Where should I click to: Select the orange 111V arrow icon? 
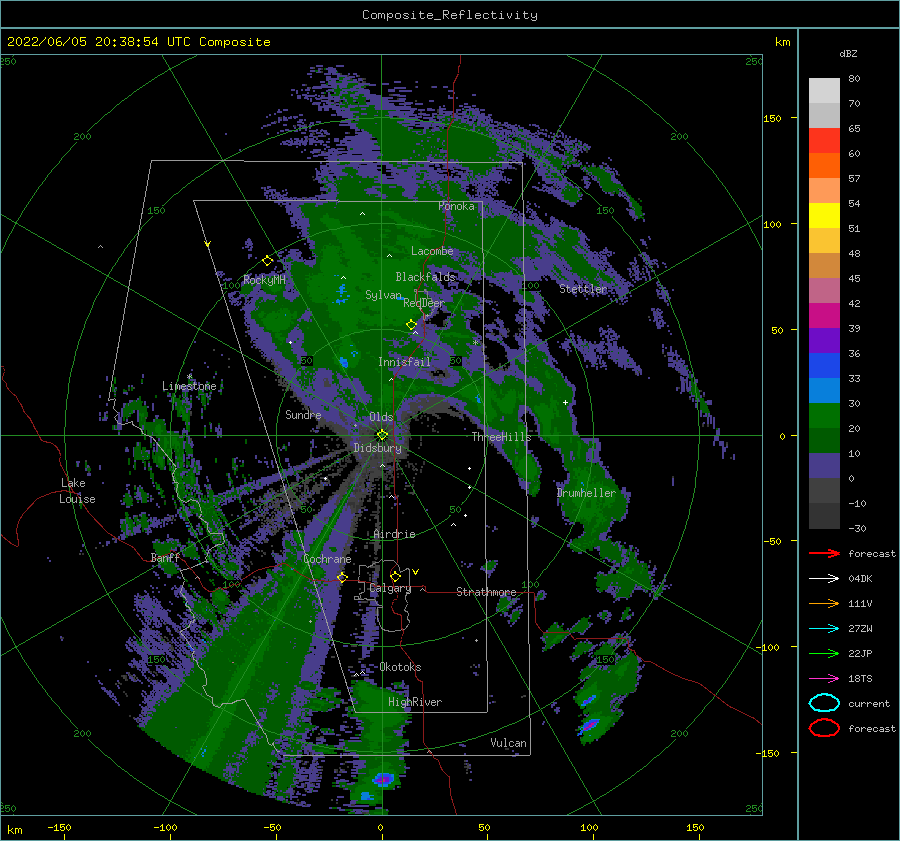pyautogui.click(x=824, y=603)
